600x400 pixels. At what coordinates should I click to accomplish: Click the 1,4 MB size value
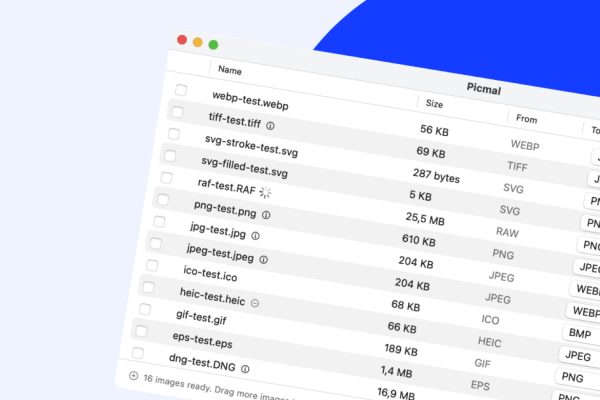[x=396, y=371]
